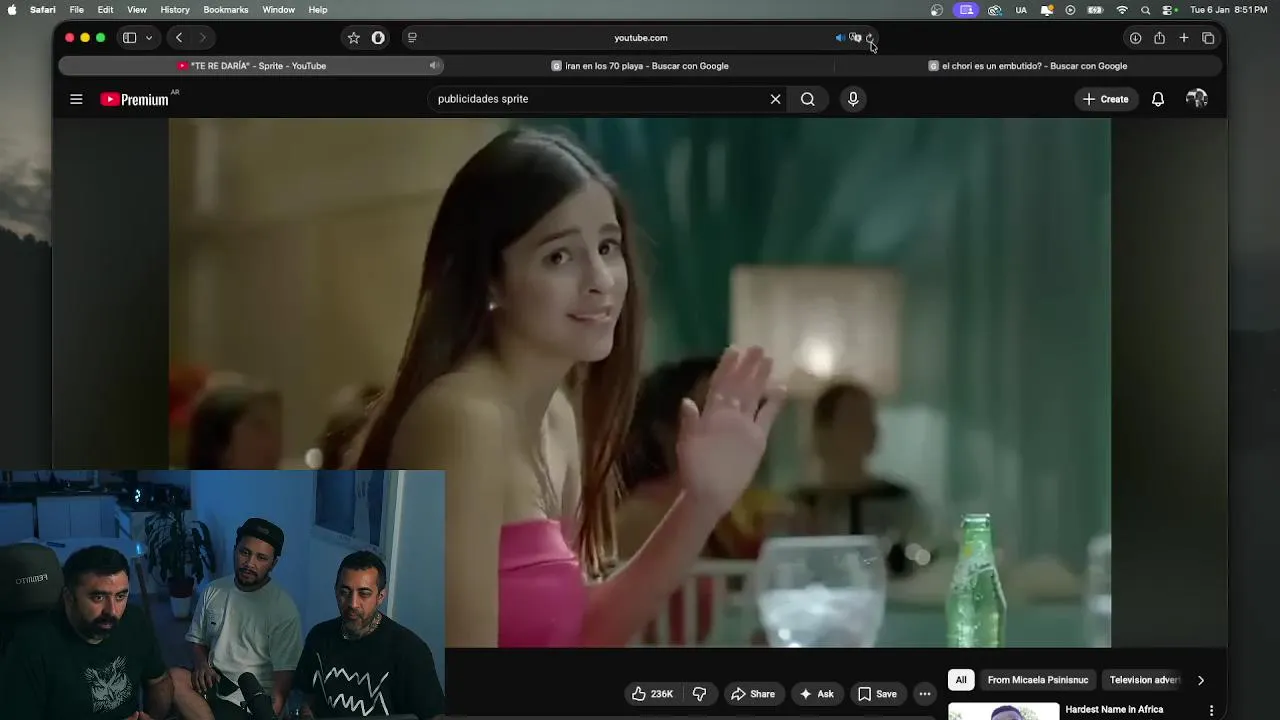Go forward in Safari history
Viewport: 1280px width, 720px height.
tap(202, 38)
